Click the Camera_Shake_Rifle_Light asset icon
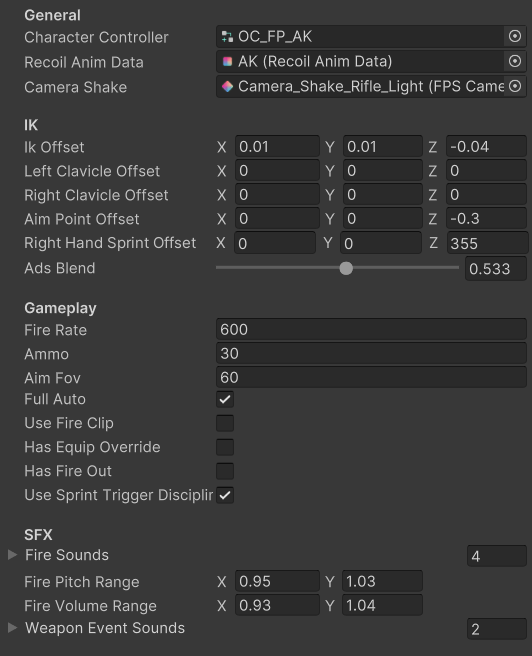Viewport: 532px width, 656px height. [227, 86]
